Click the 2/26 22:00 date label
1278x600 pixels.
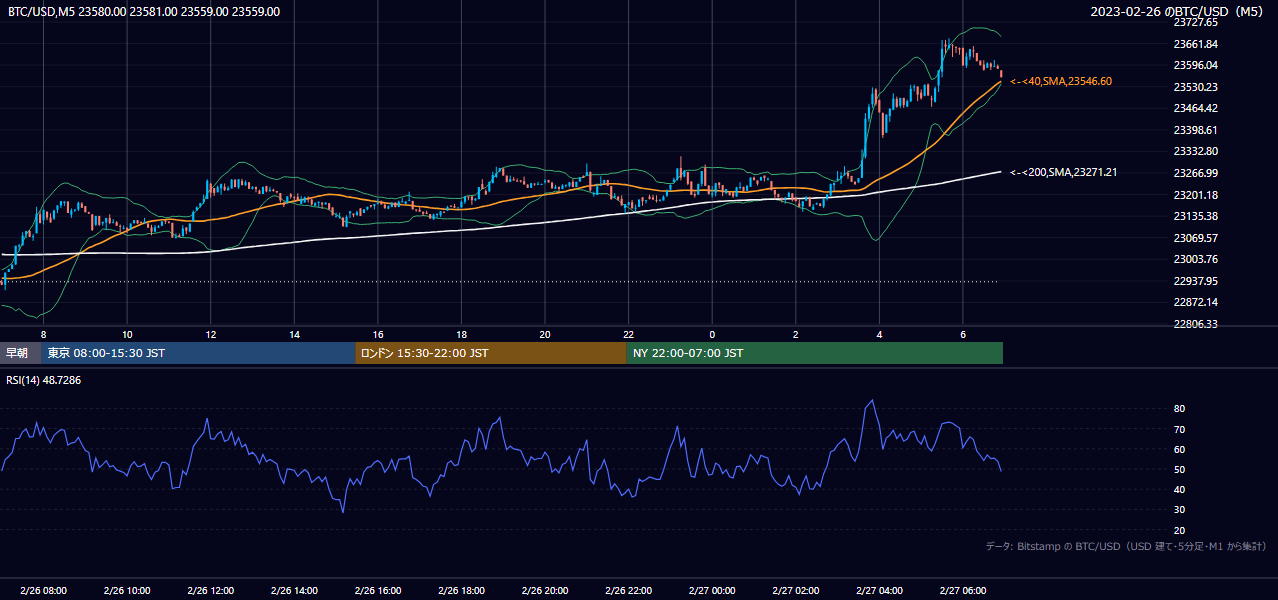click(x=628, y=591)
